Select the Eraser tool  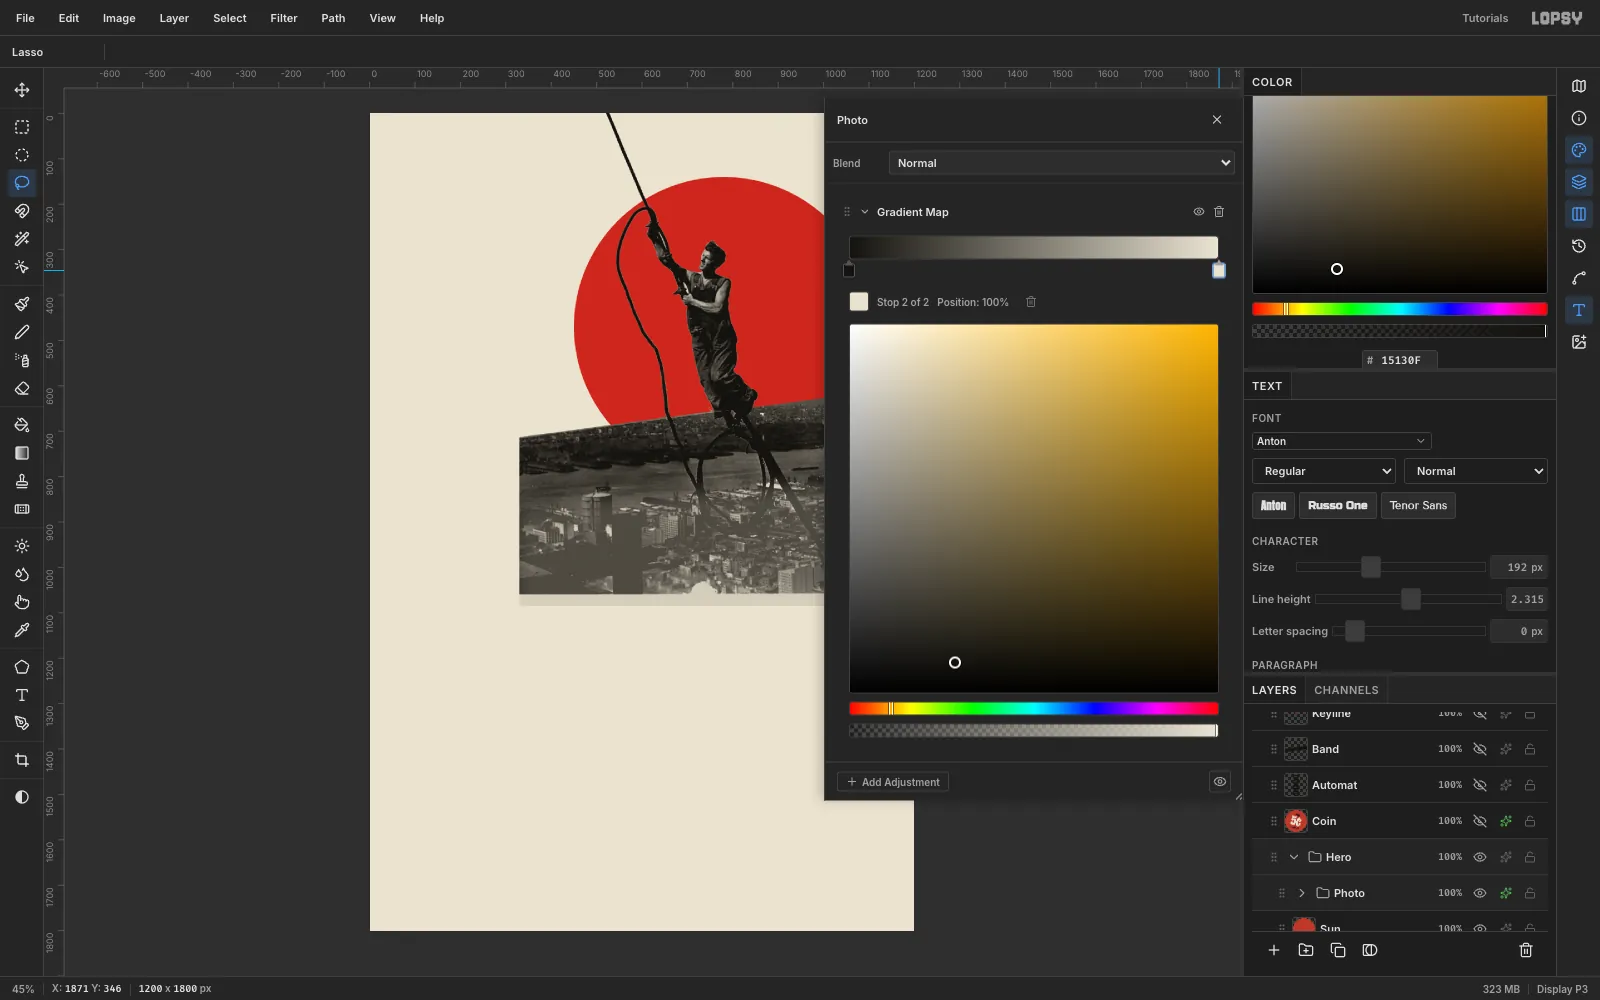click(22, 388)
